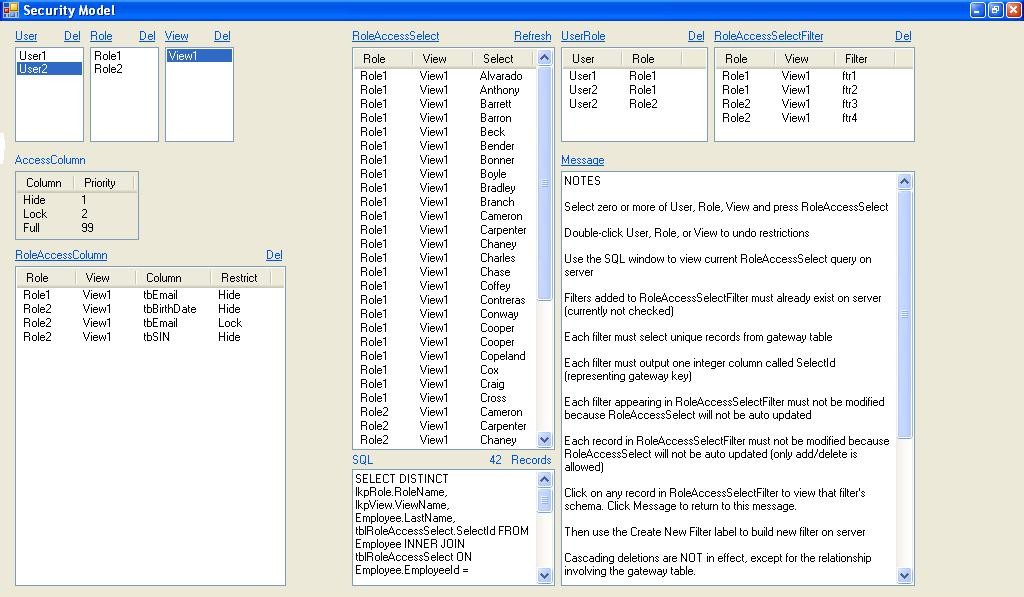Select the User2 Role2 row in UserRole
Viewport: 1024px width, 597px height.
(x=612, y=104)
